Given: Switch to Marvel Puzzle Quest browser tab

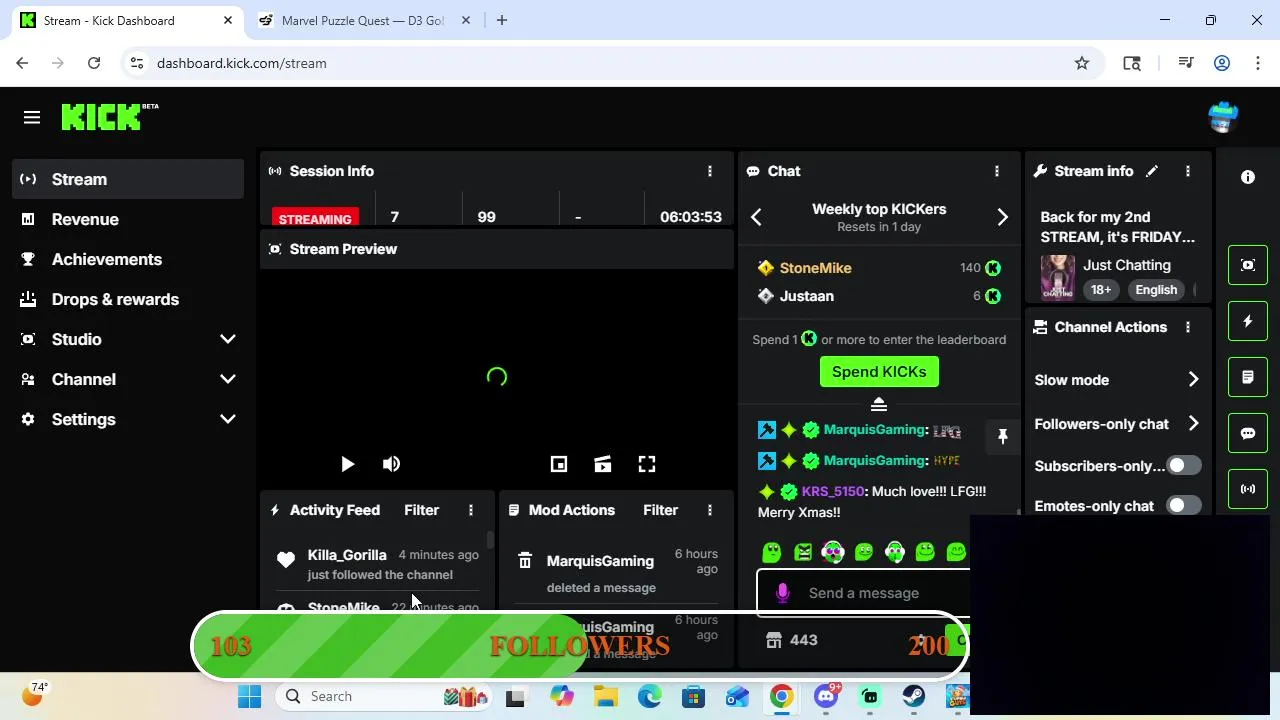Looking at the screenshot, I should click(x=362, y=20).
